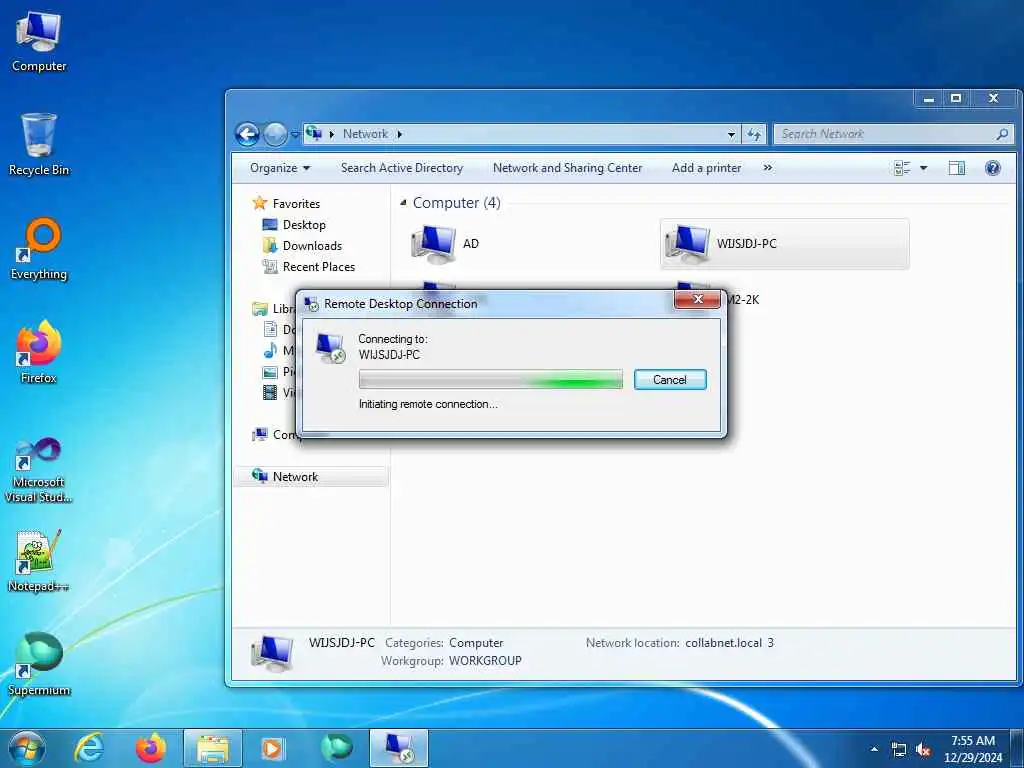Select the WIJSJDJ-PC computer item

coord(784,244)
